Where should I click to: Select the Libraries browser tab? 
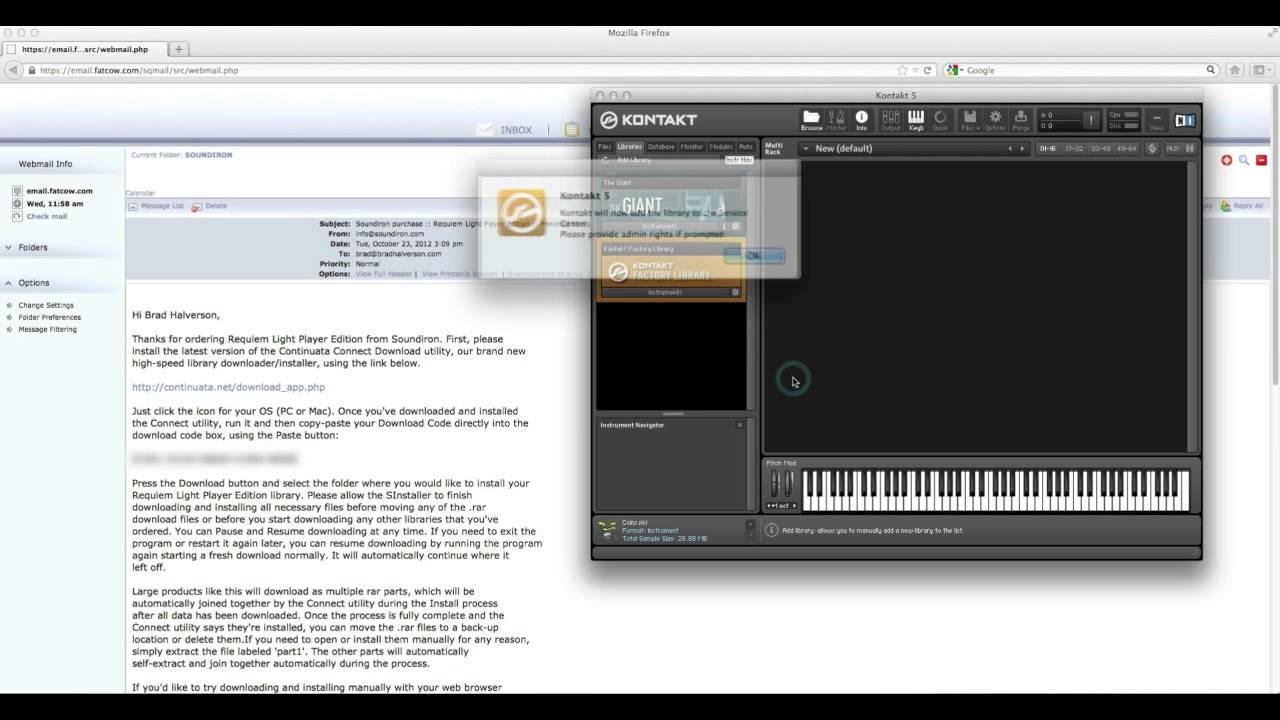click(x=630, y=147)
